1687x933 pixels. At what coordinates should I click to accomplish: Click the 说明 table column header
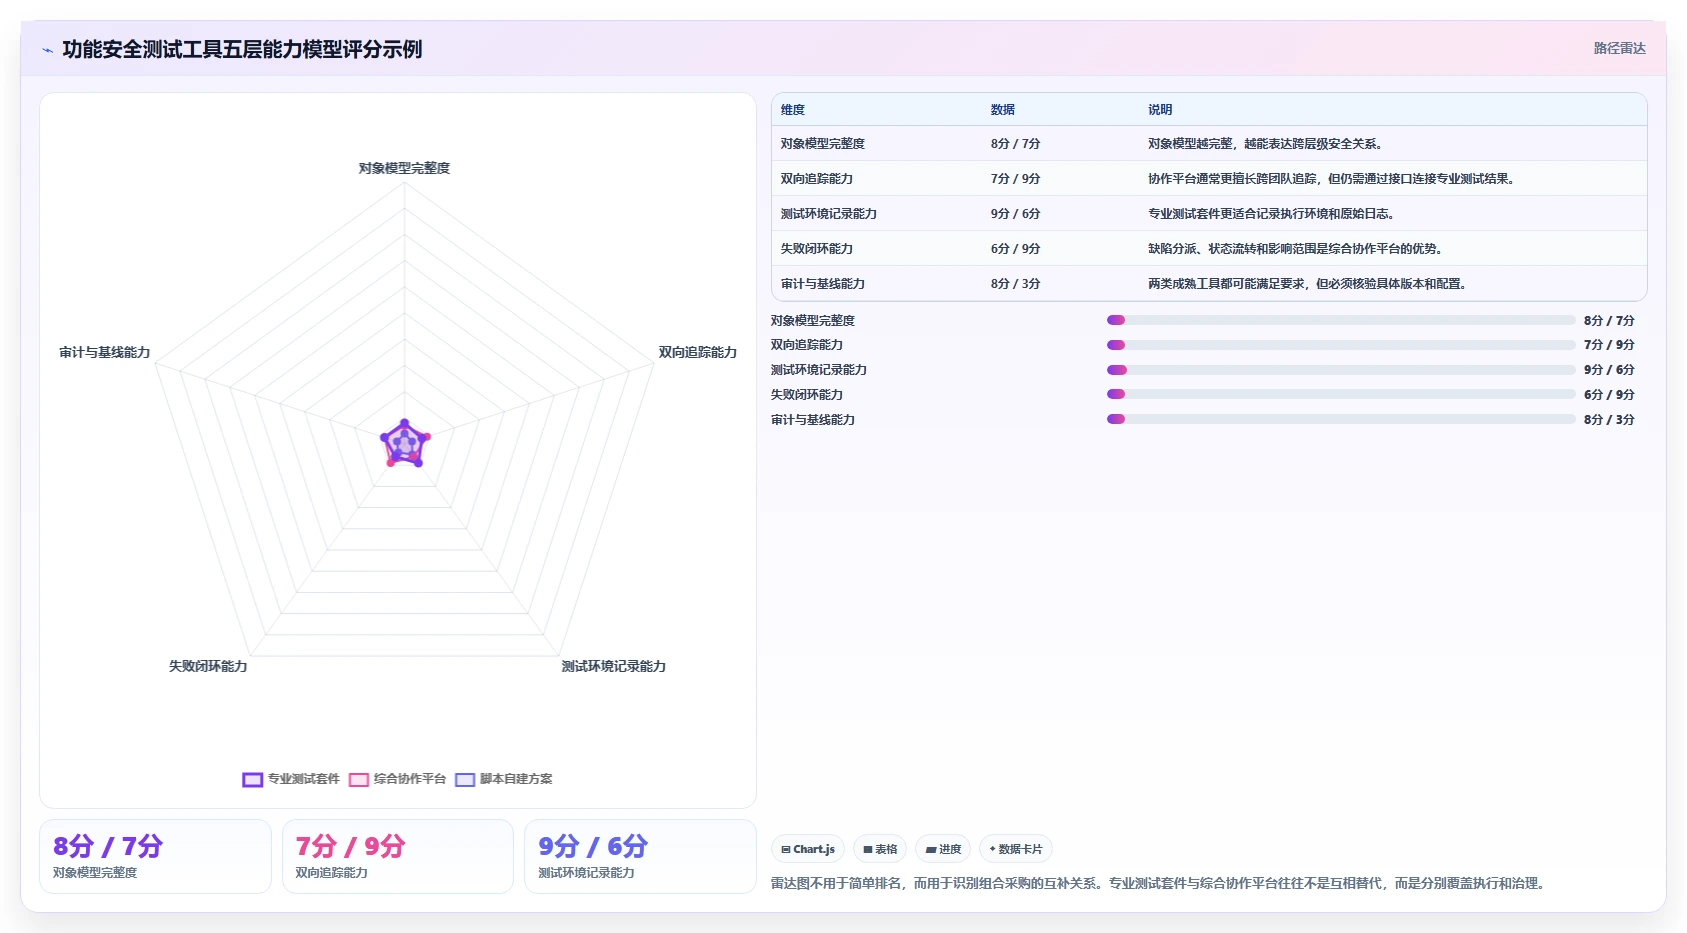point(1160,110)
